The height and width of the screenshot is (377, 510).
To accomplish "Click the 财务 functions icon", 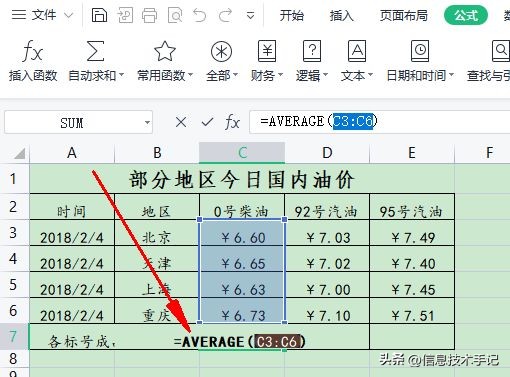I will point(267,51).
